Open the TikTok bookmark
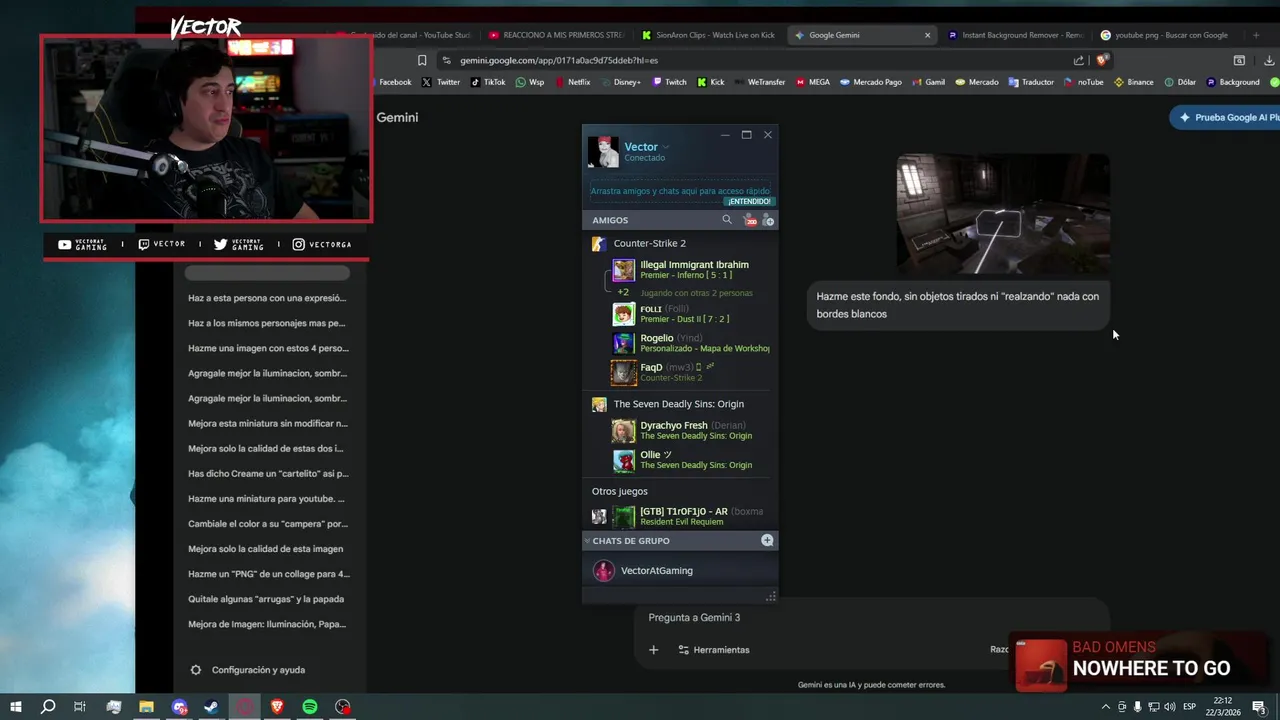Image resolution: width=1280 pixels, height=720 pixels. (x=488, y=82)
